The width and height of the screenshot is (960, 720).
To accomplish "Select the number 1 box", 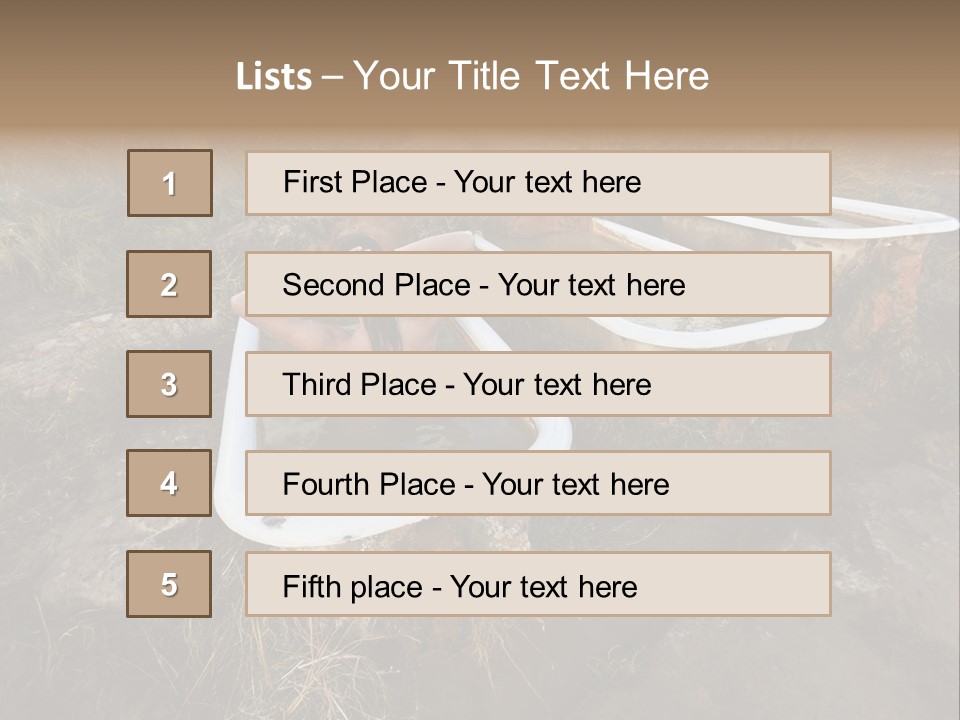I will [x=170, y=183].
